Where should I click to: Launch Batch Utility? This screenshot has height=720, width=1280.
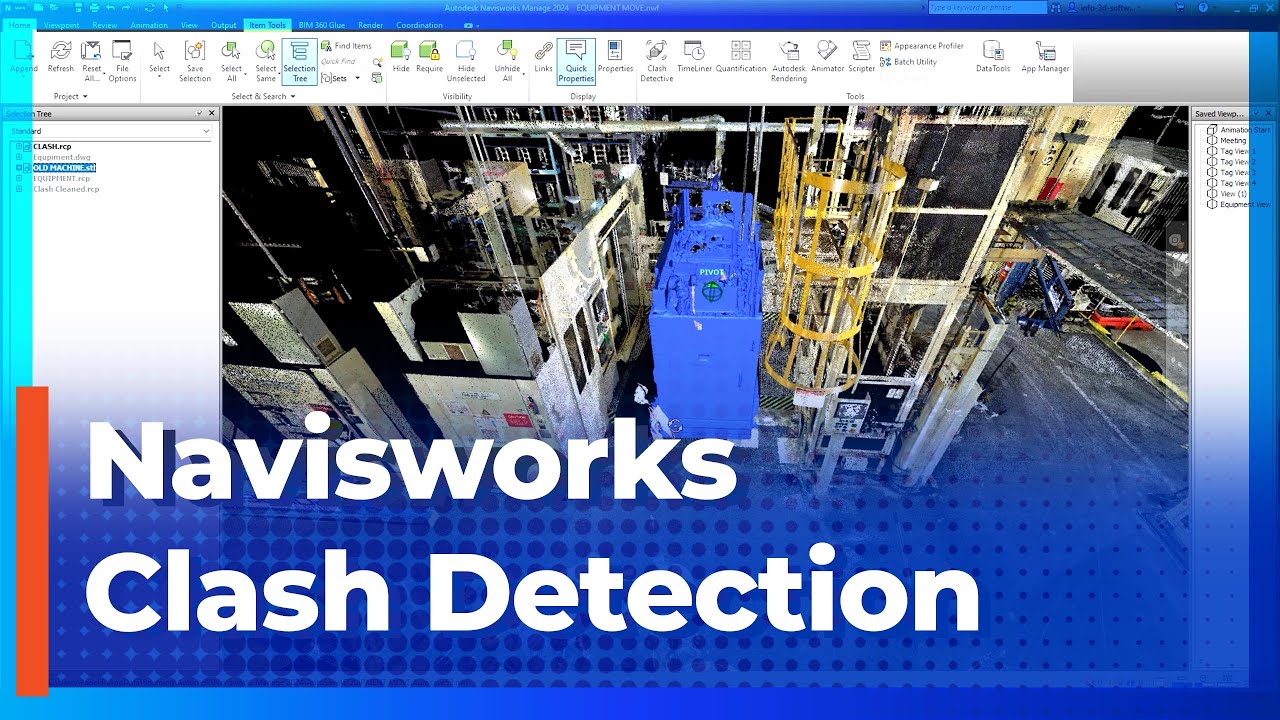[x=908, y=62]
